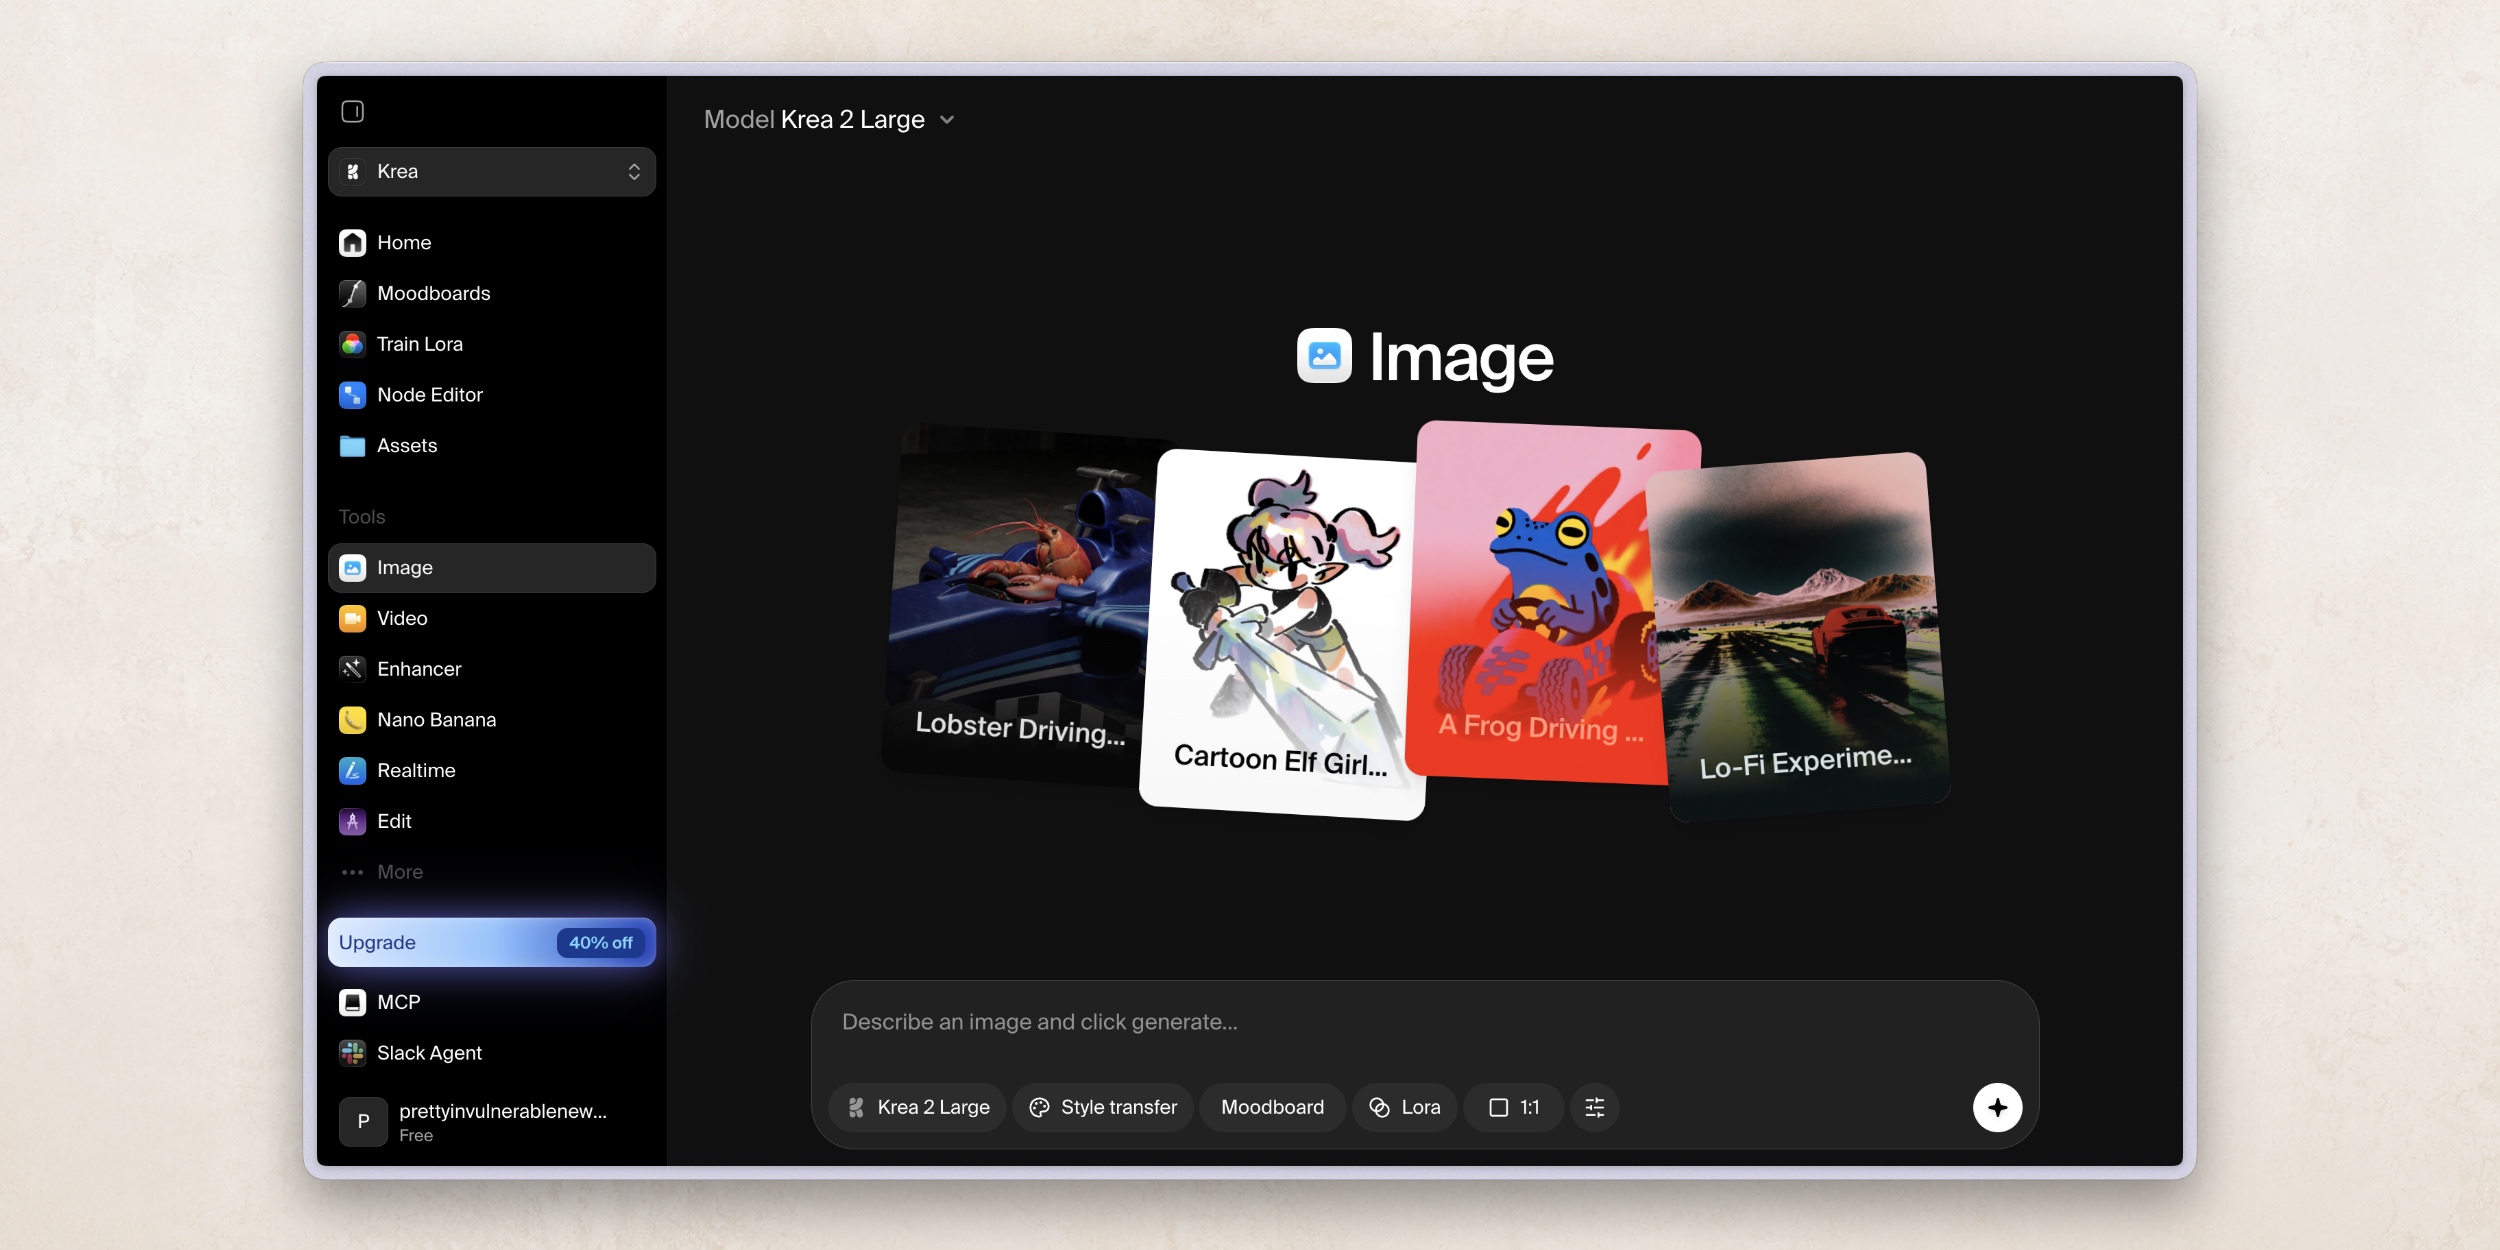Screen dimensions: 2500x1250
Task: Toggle the sidebar collapse icon
Action: point(352,111)
